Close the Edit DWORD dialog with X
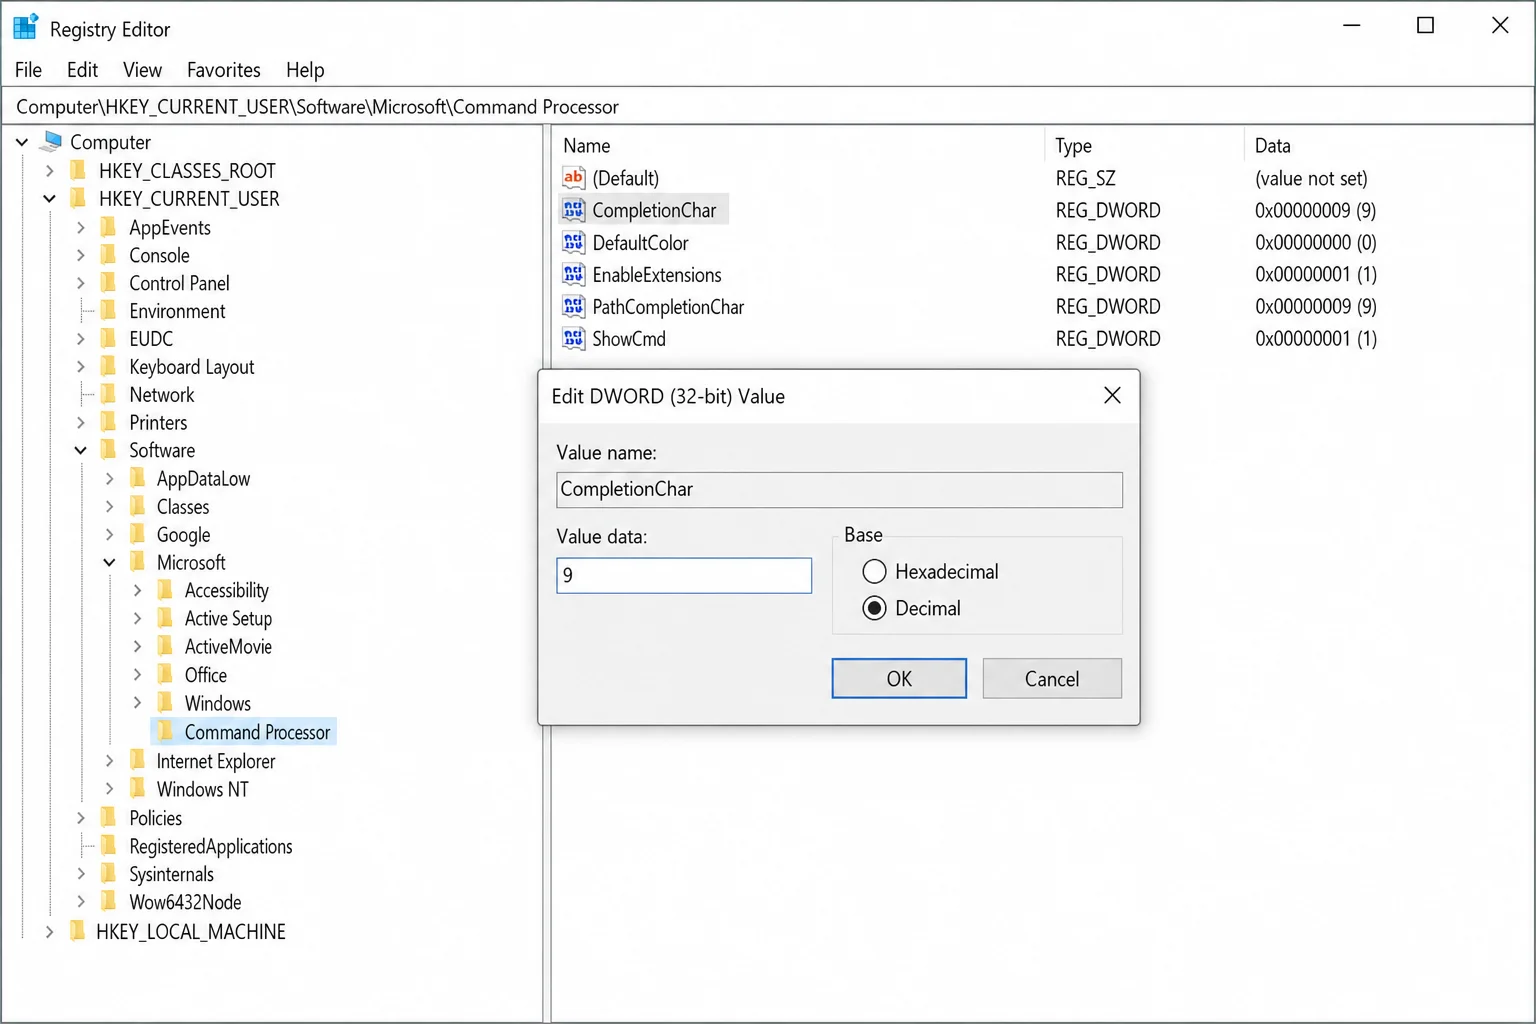This screenshot has height=1024, width=1536. click(1112, 395)
